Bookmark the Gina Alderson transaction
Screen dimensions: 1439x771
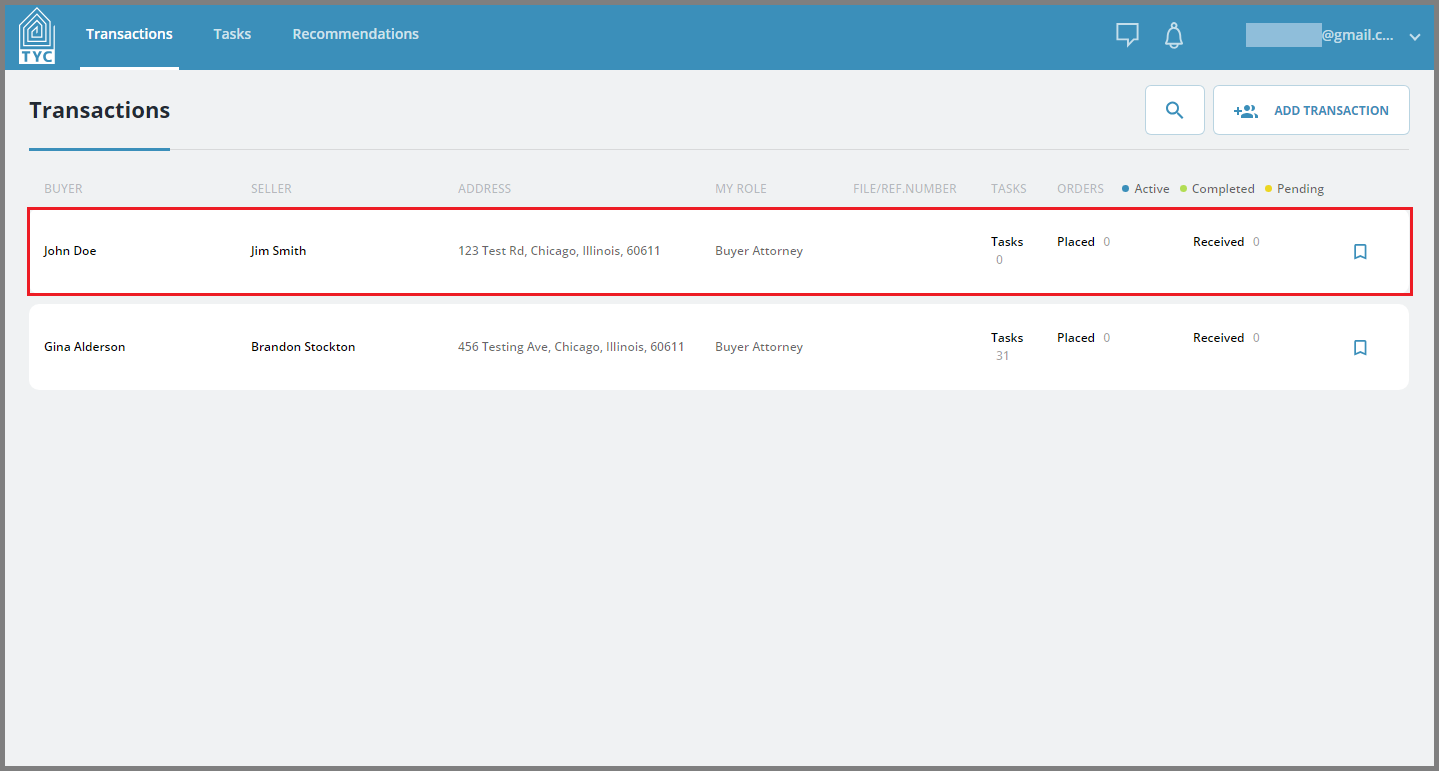(1359, 347)
